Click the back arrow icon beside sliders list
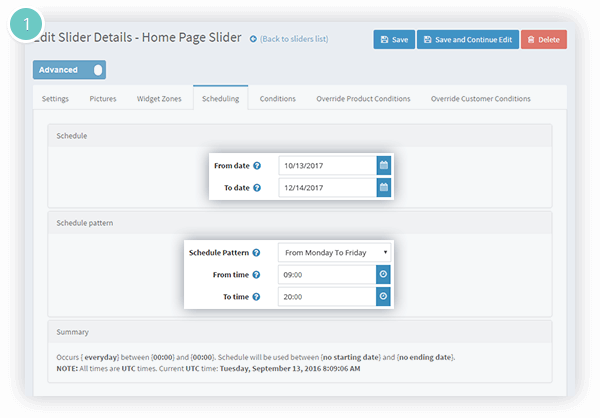The width and height of the screenshot is (600, 418). click(x=253, y=39)
